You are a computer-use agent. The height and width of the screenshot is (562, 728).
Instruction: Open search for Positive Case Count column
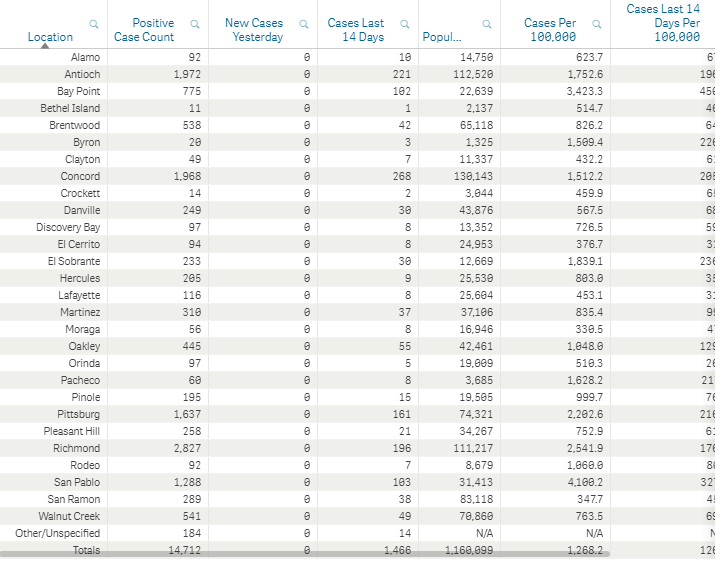[x=195, y=24]
